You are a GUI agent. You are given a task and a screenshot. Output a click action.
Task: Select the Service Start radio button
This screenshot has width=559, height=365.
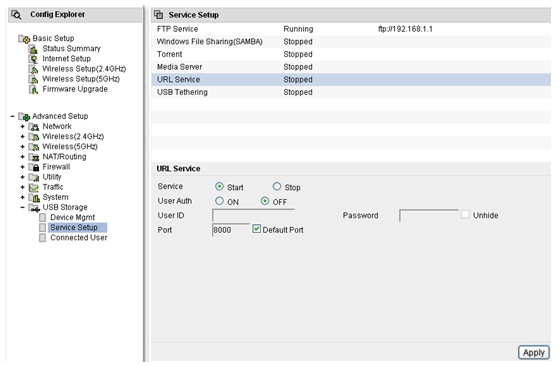click(x=219, y=186)
